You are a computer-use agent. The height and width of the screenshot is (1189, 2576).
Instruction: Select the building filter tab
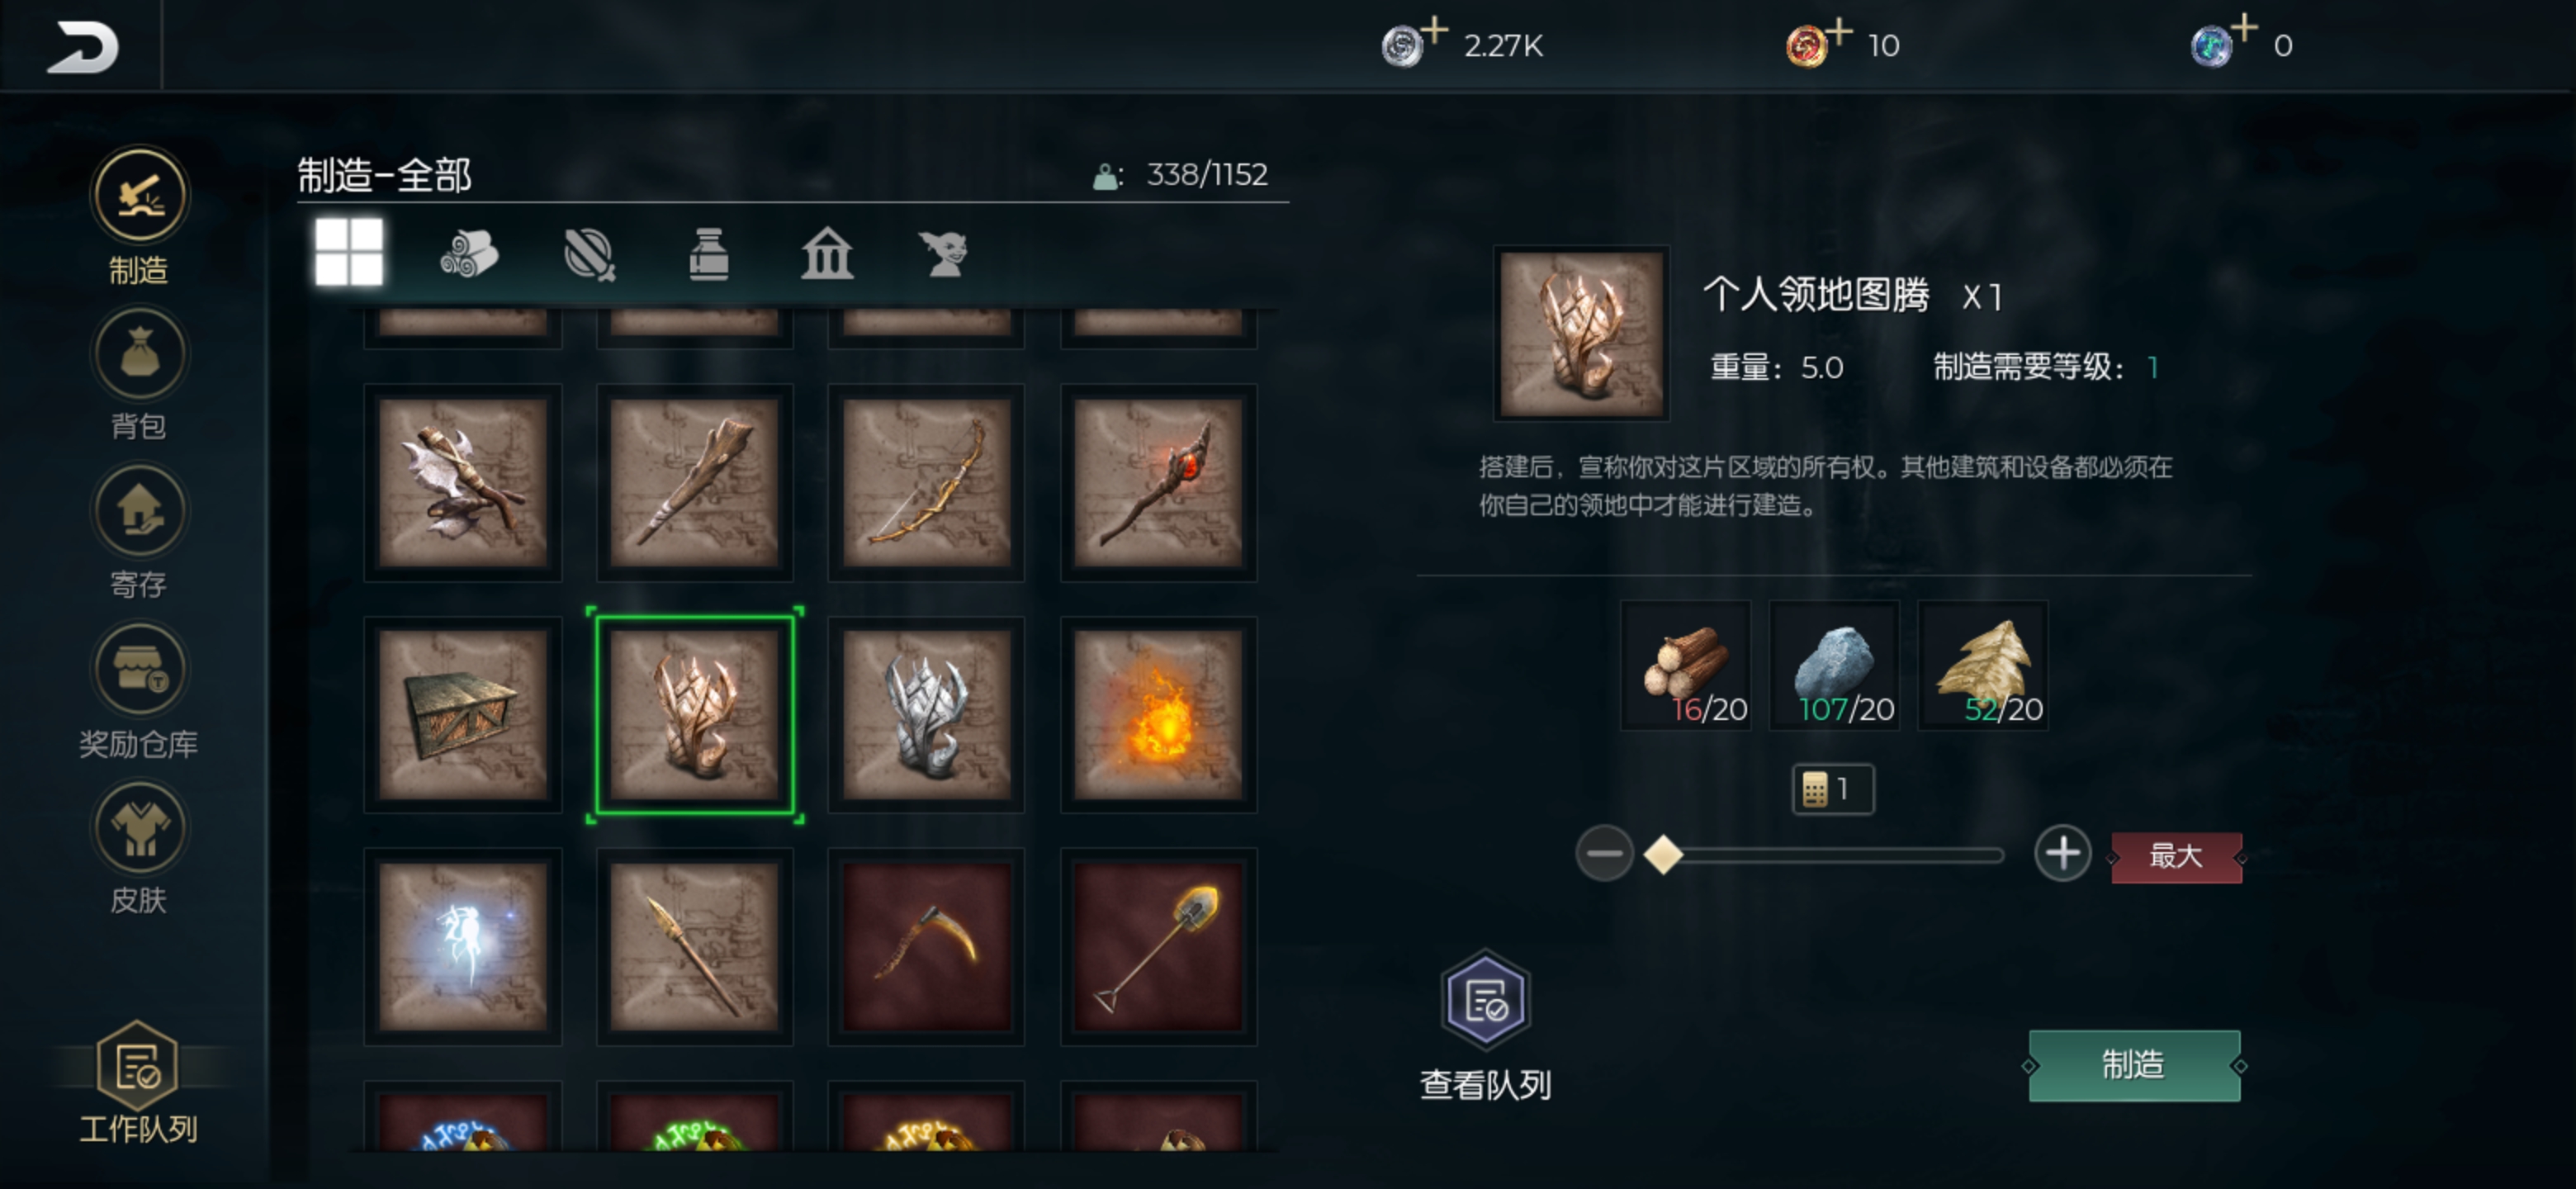[x=827, y=253]
